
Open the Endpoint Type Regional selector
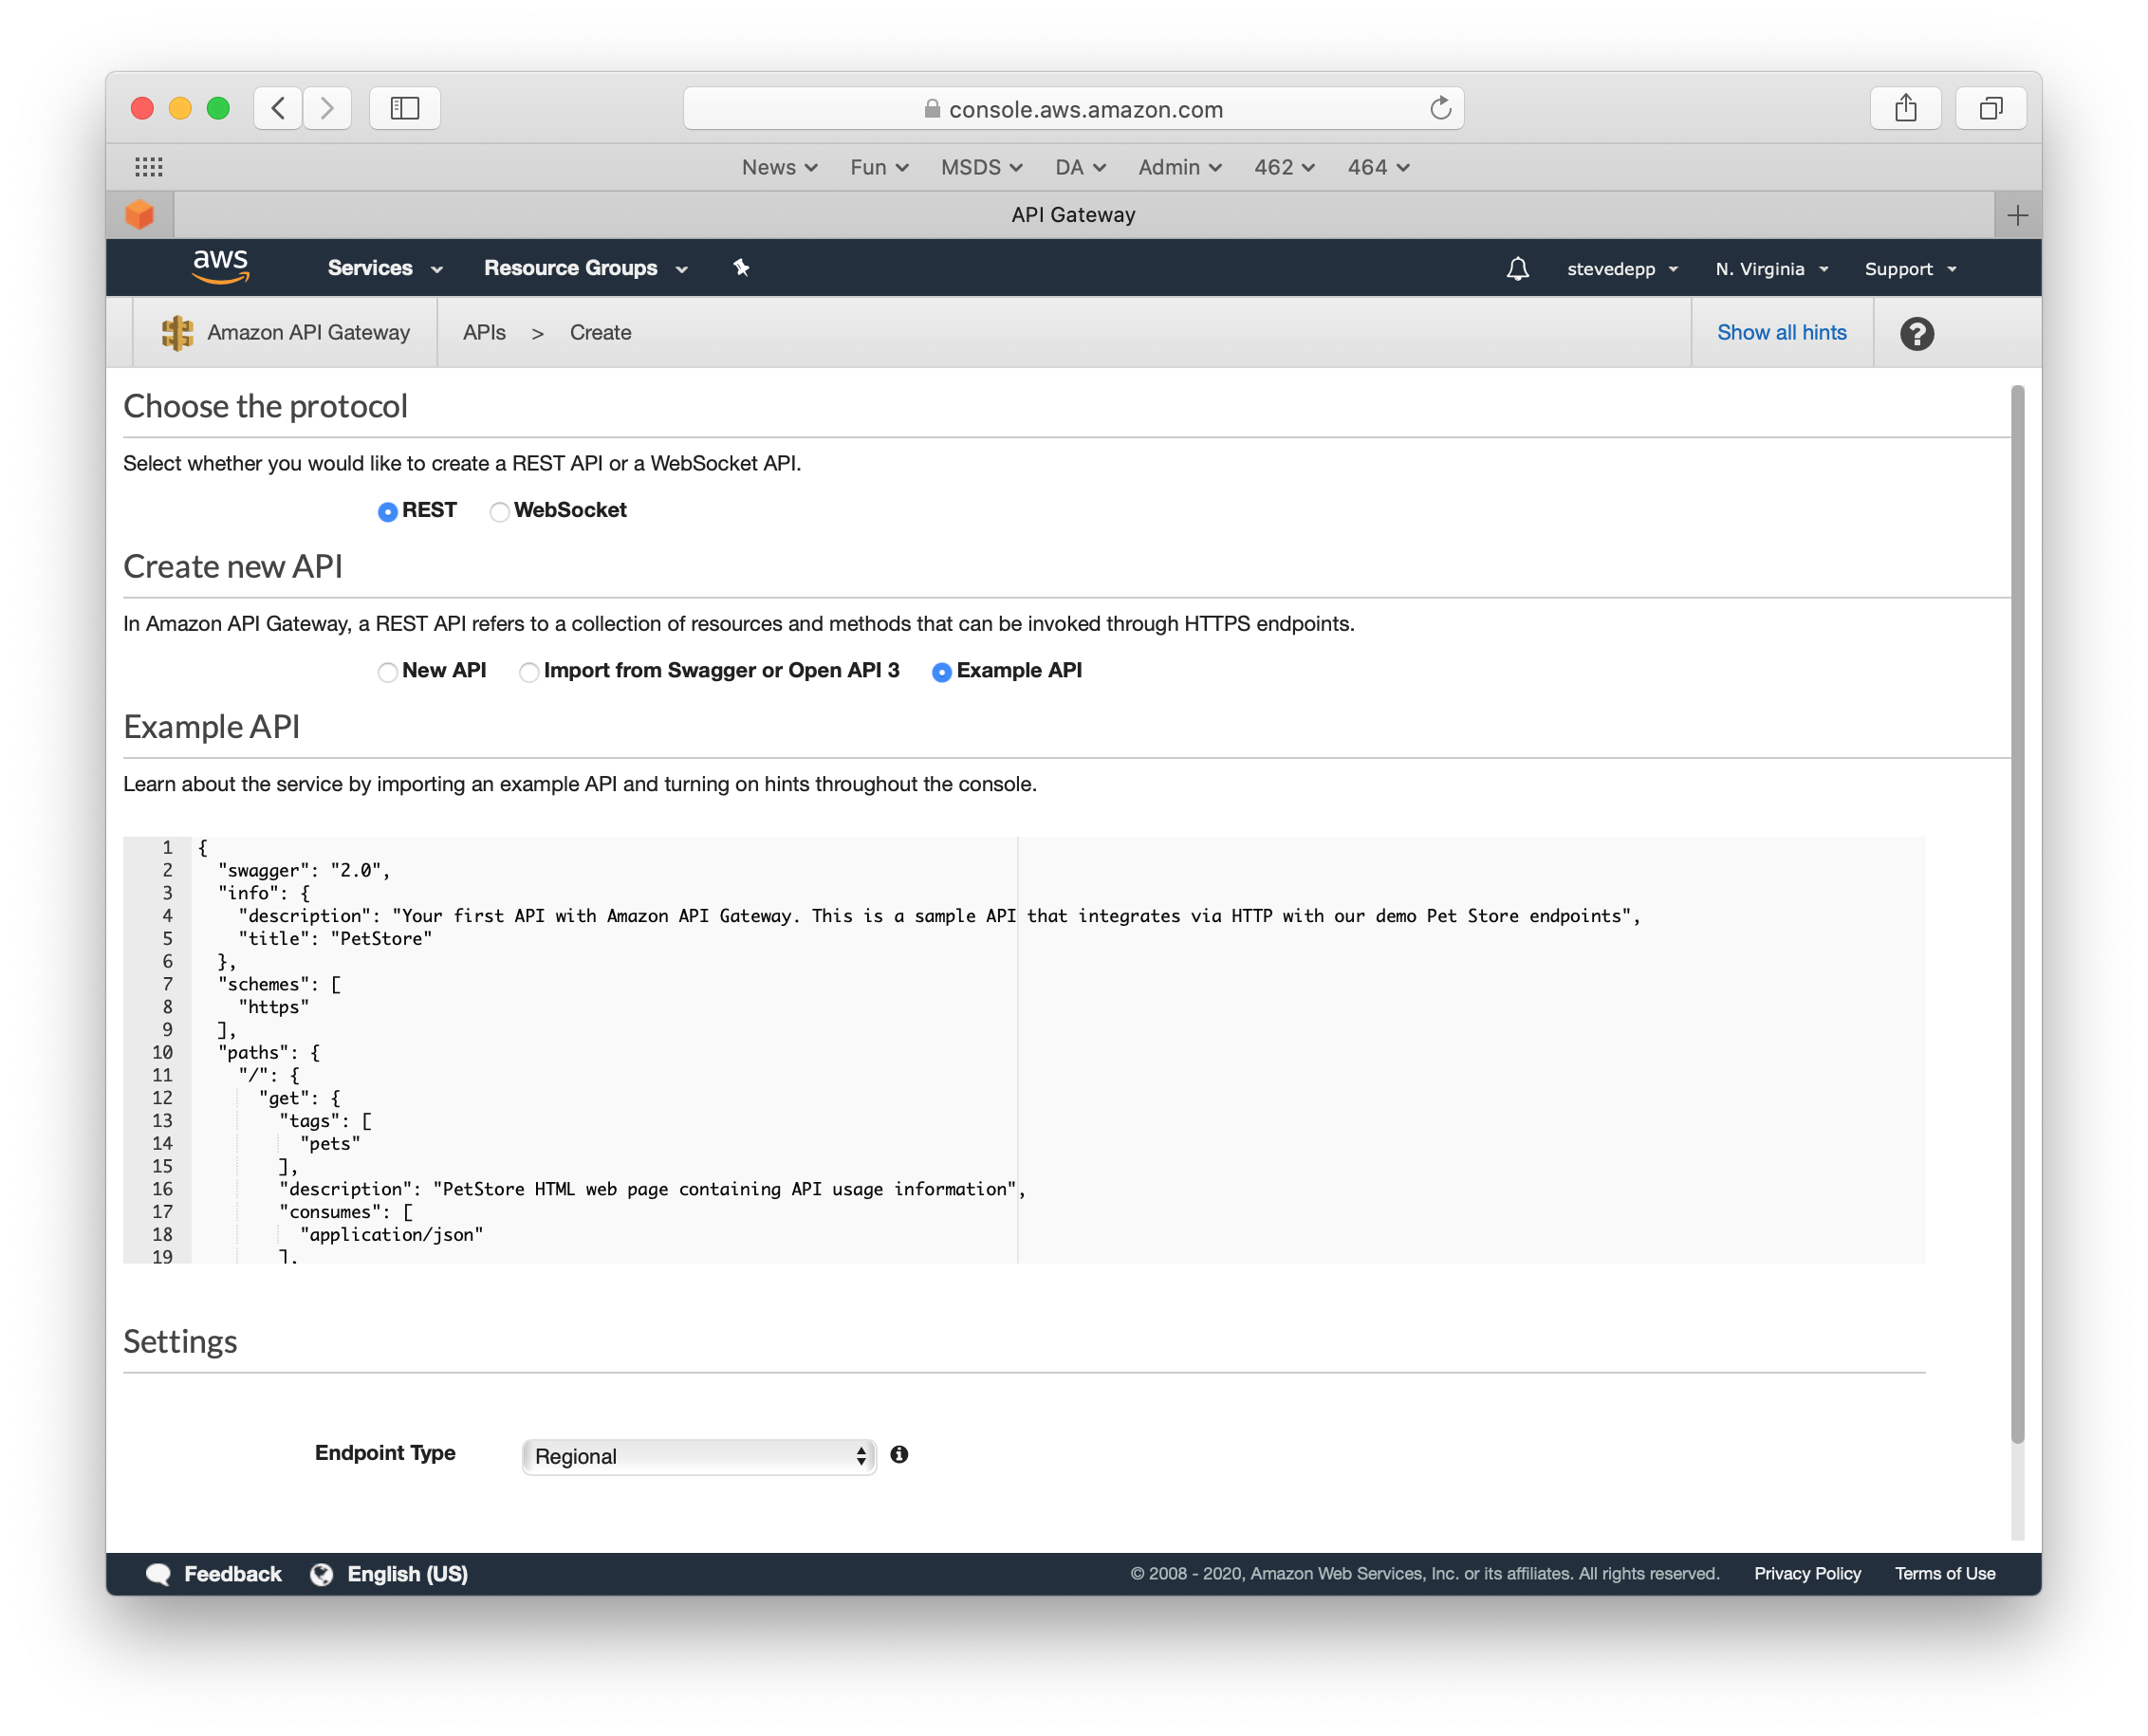click(x=699, y=1456)
